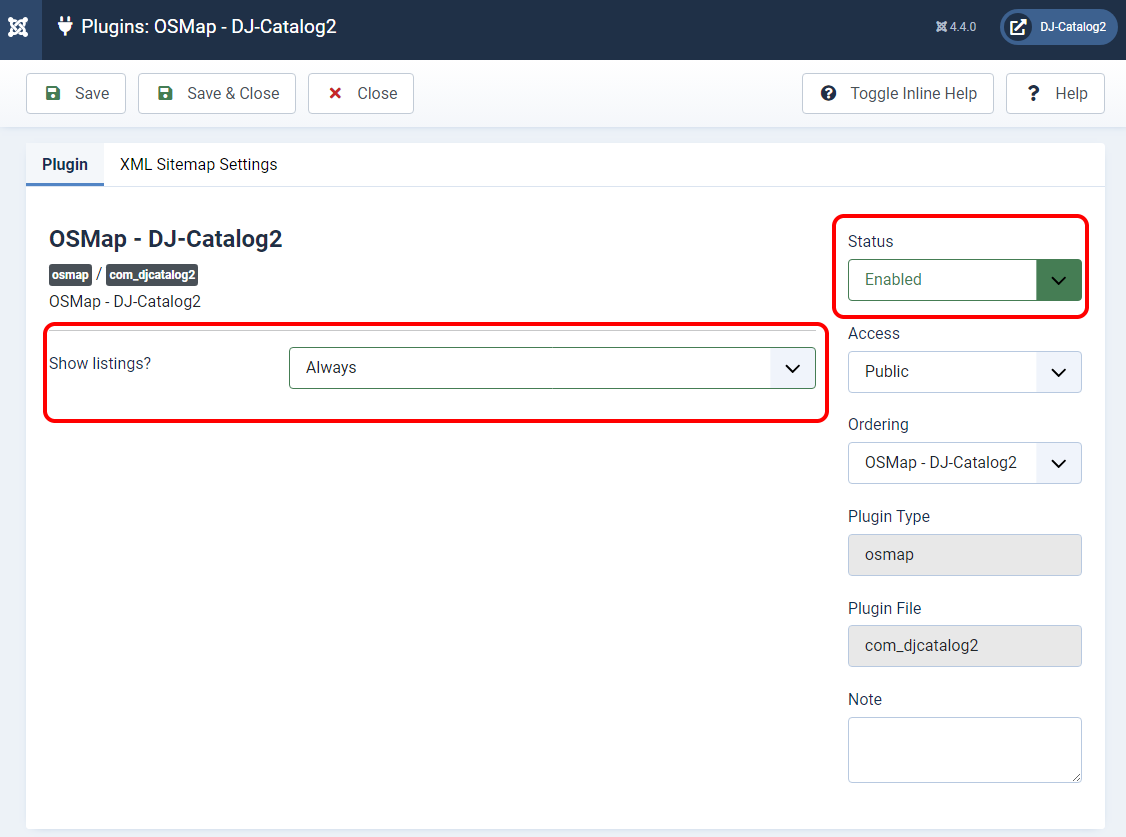Open the Ordering dropdown
The height and width of the screenshot is (837, 1126).
(964, 463)
